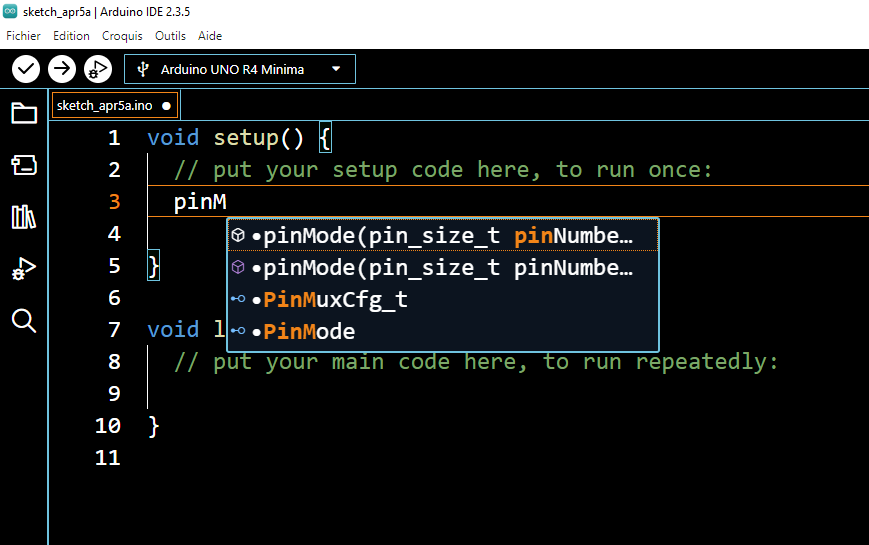Open the Sketchbook folder sidebar icon
Image resolution: width=869 pixels, height=545 pixels.
pos(24,113)
